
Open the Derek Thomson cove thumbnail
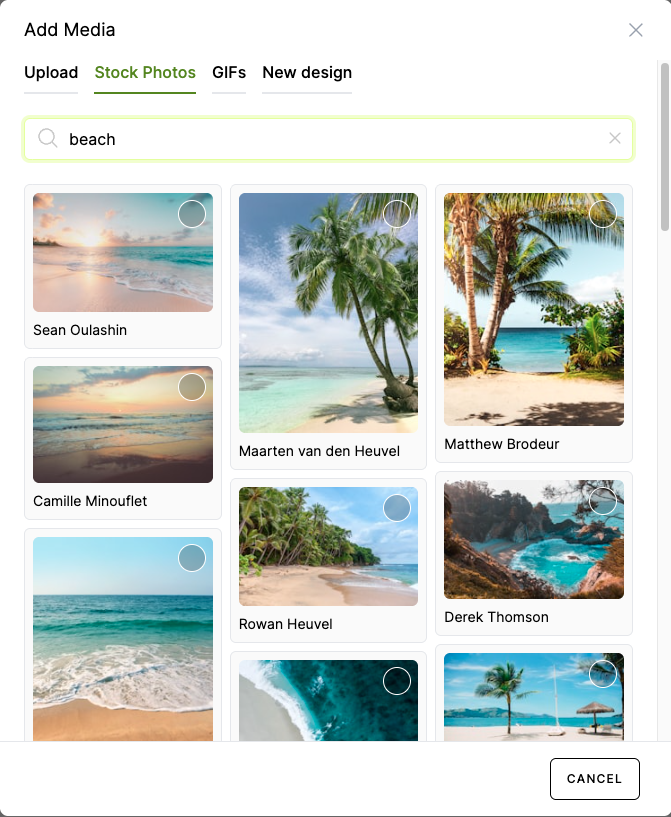pos(533,539)
